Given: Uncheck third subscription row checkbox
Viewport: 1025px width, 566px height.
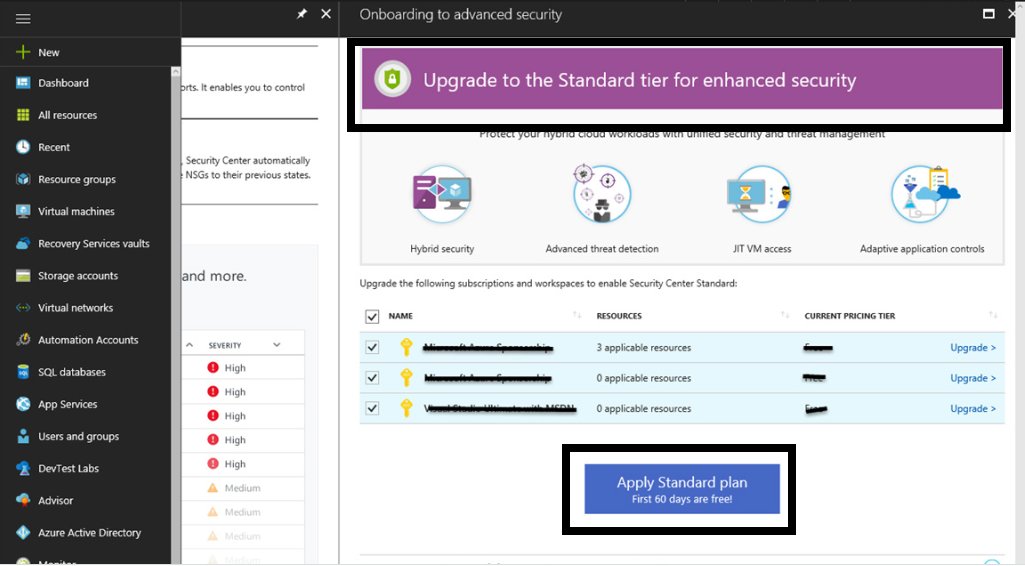Looking at the screenshot, I should point(372,408).
